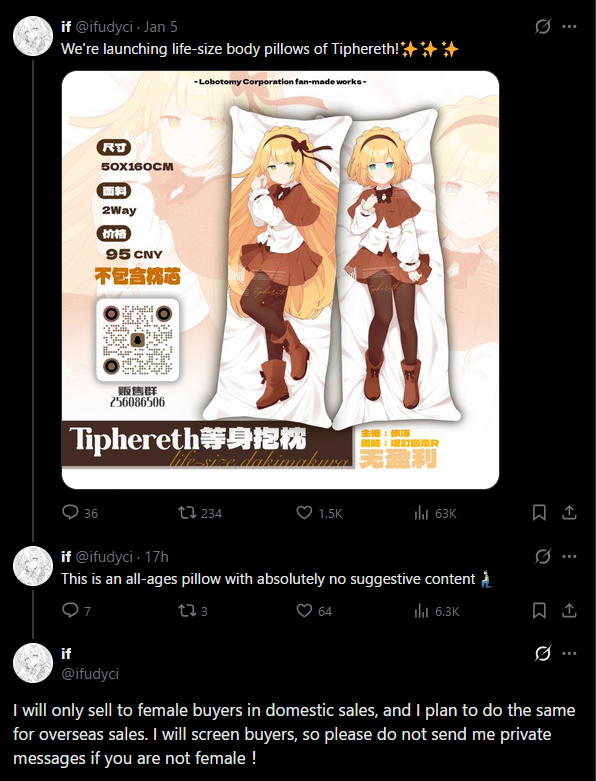Open Grok icon on the first tweet
The width and height of the screenshot is (596, 781).
(x=542, y=26)
